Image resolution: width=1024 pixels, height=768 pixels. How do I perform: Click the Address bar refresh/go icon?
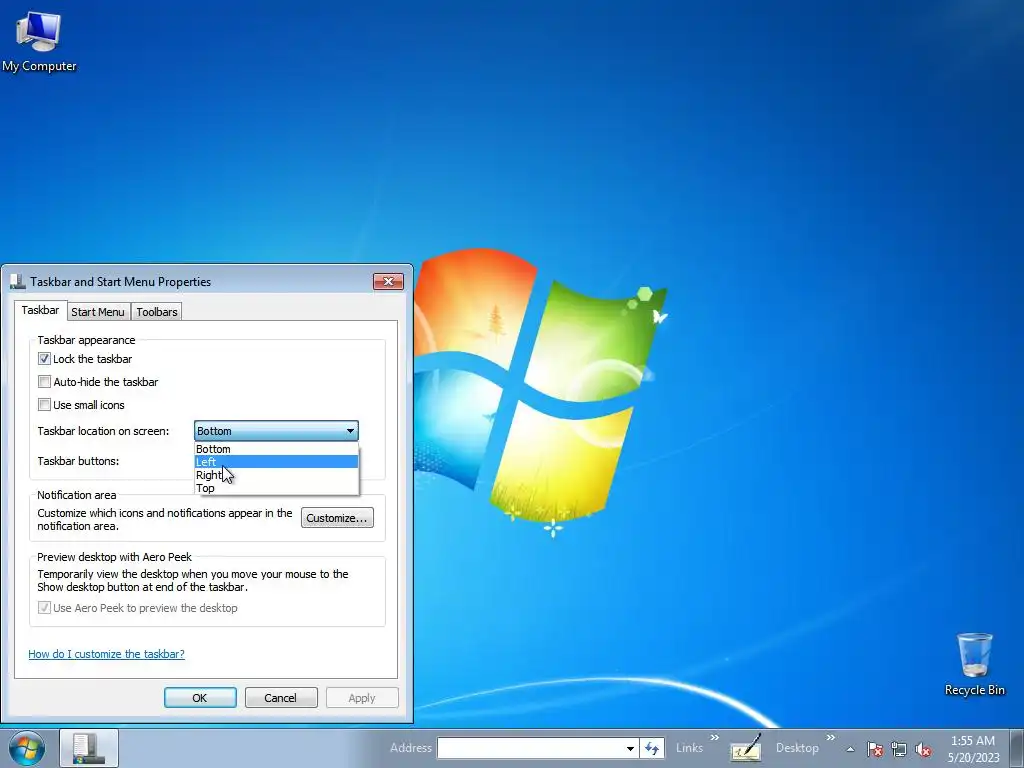[652, 748]
